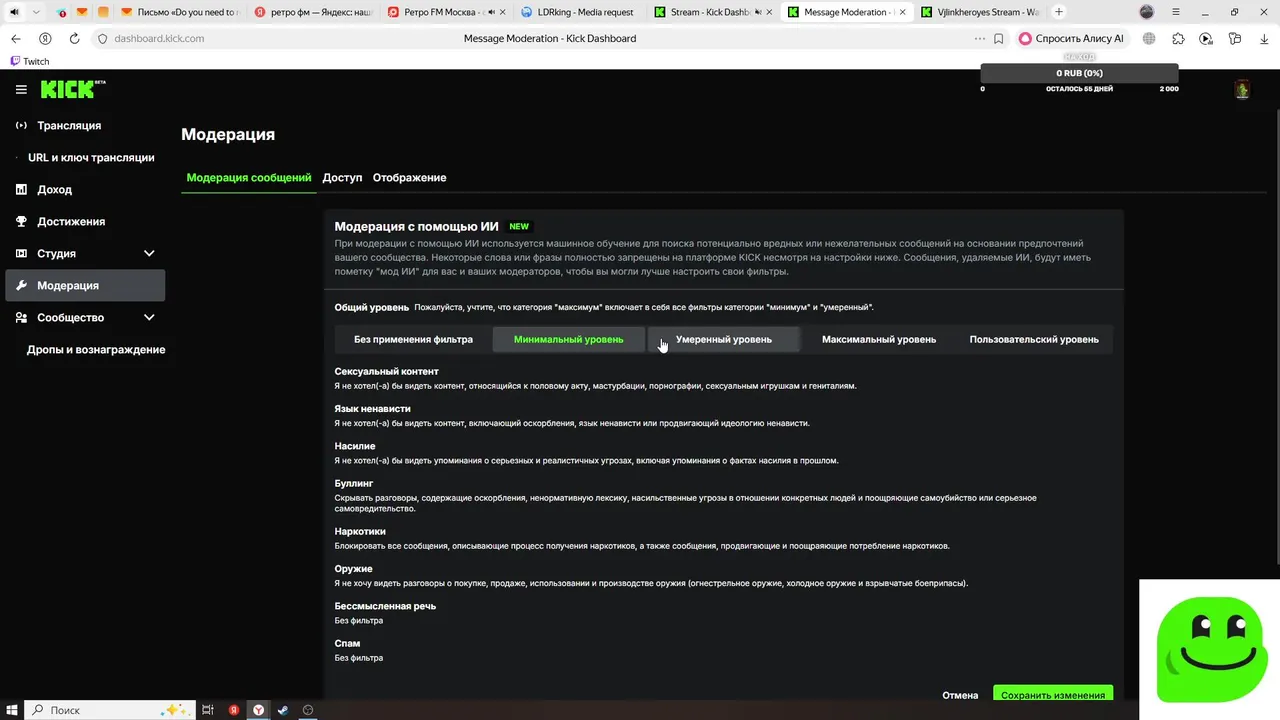This screenshot has width=1280, height=720.
Task: Click the Yandex Browser taskbar icon
Action: 258,710
